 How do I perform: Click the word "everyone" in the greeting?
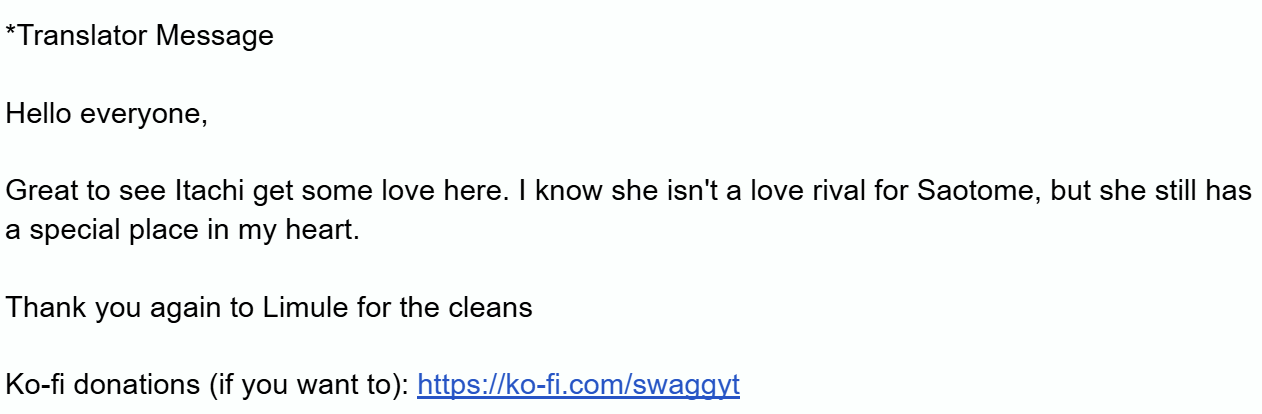(143, 114)
